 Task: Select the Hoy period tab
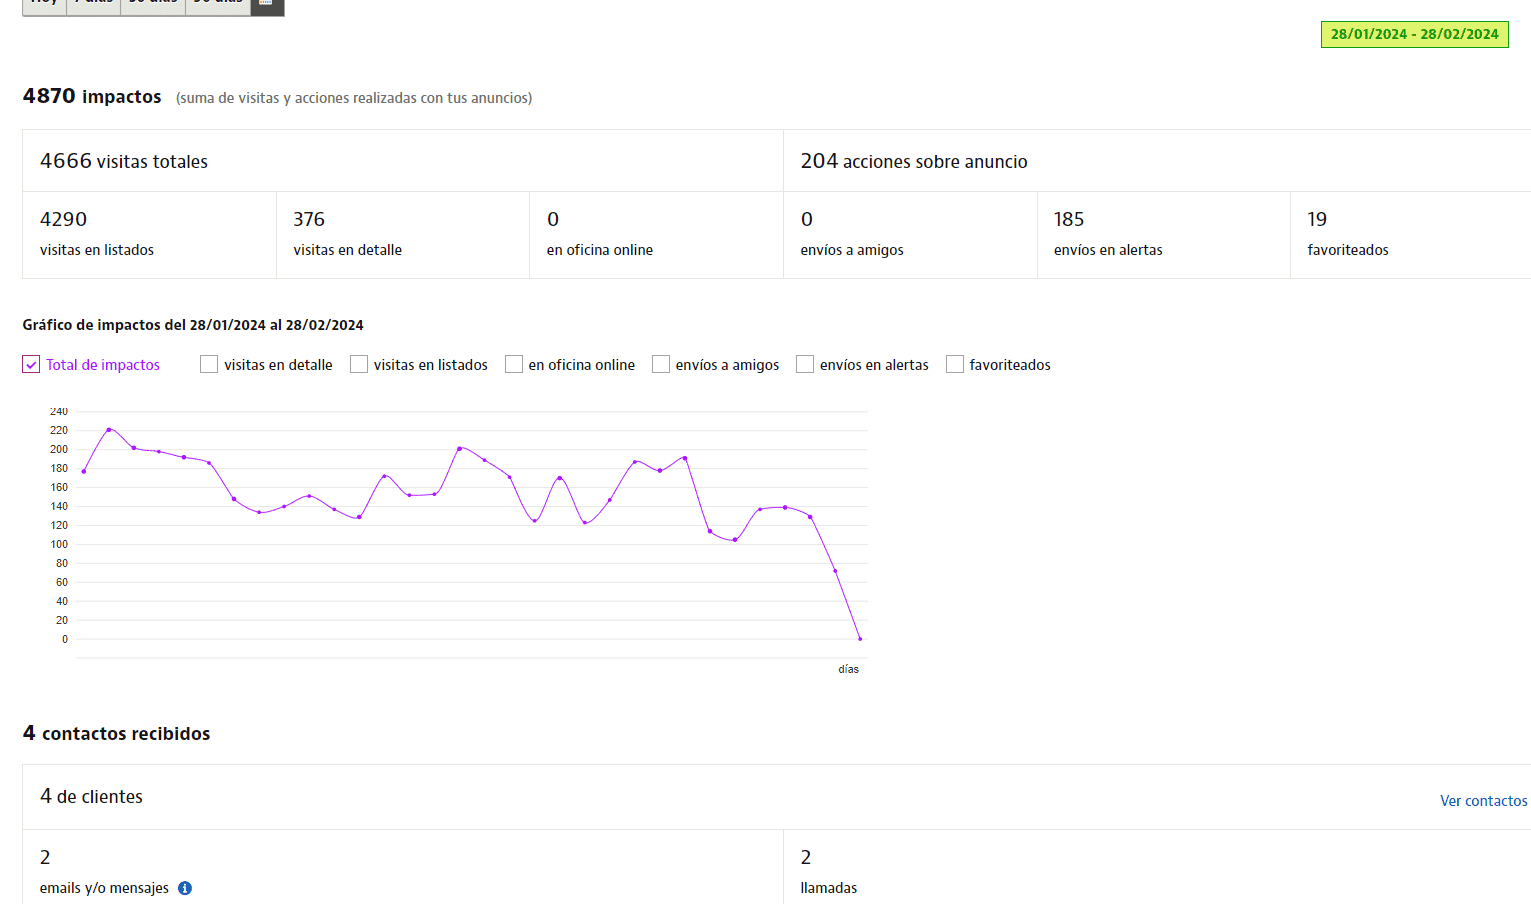[44, 4]
